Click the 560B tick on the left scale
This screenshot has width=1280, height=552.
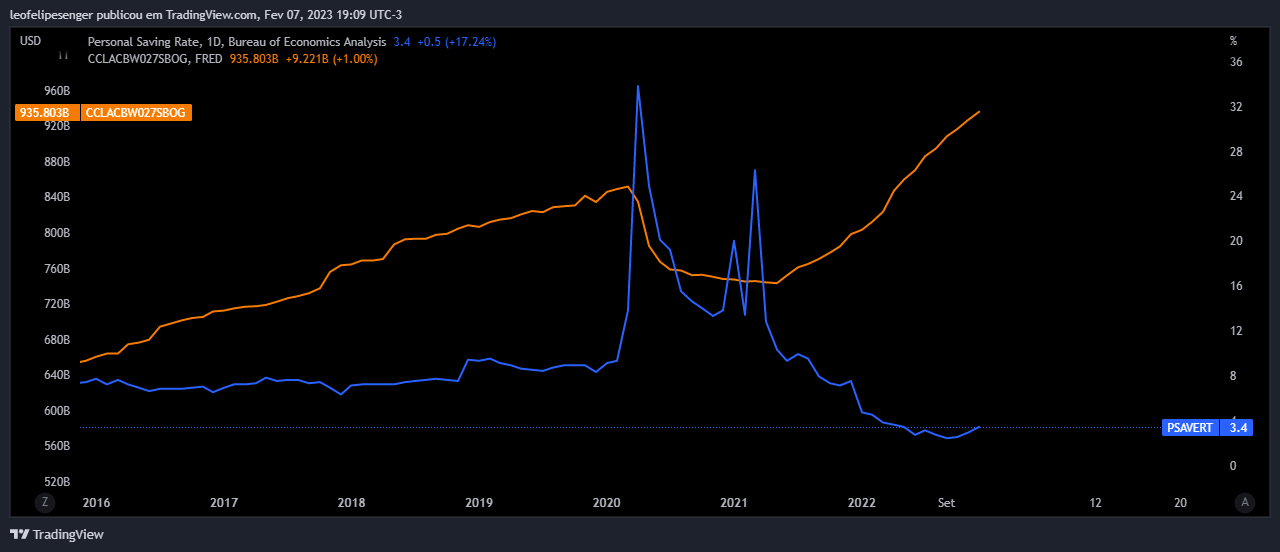[58, 446]
